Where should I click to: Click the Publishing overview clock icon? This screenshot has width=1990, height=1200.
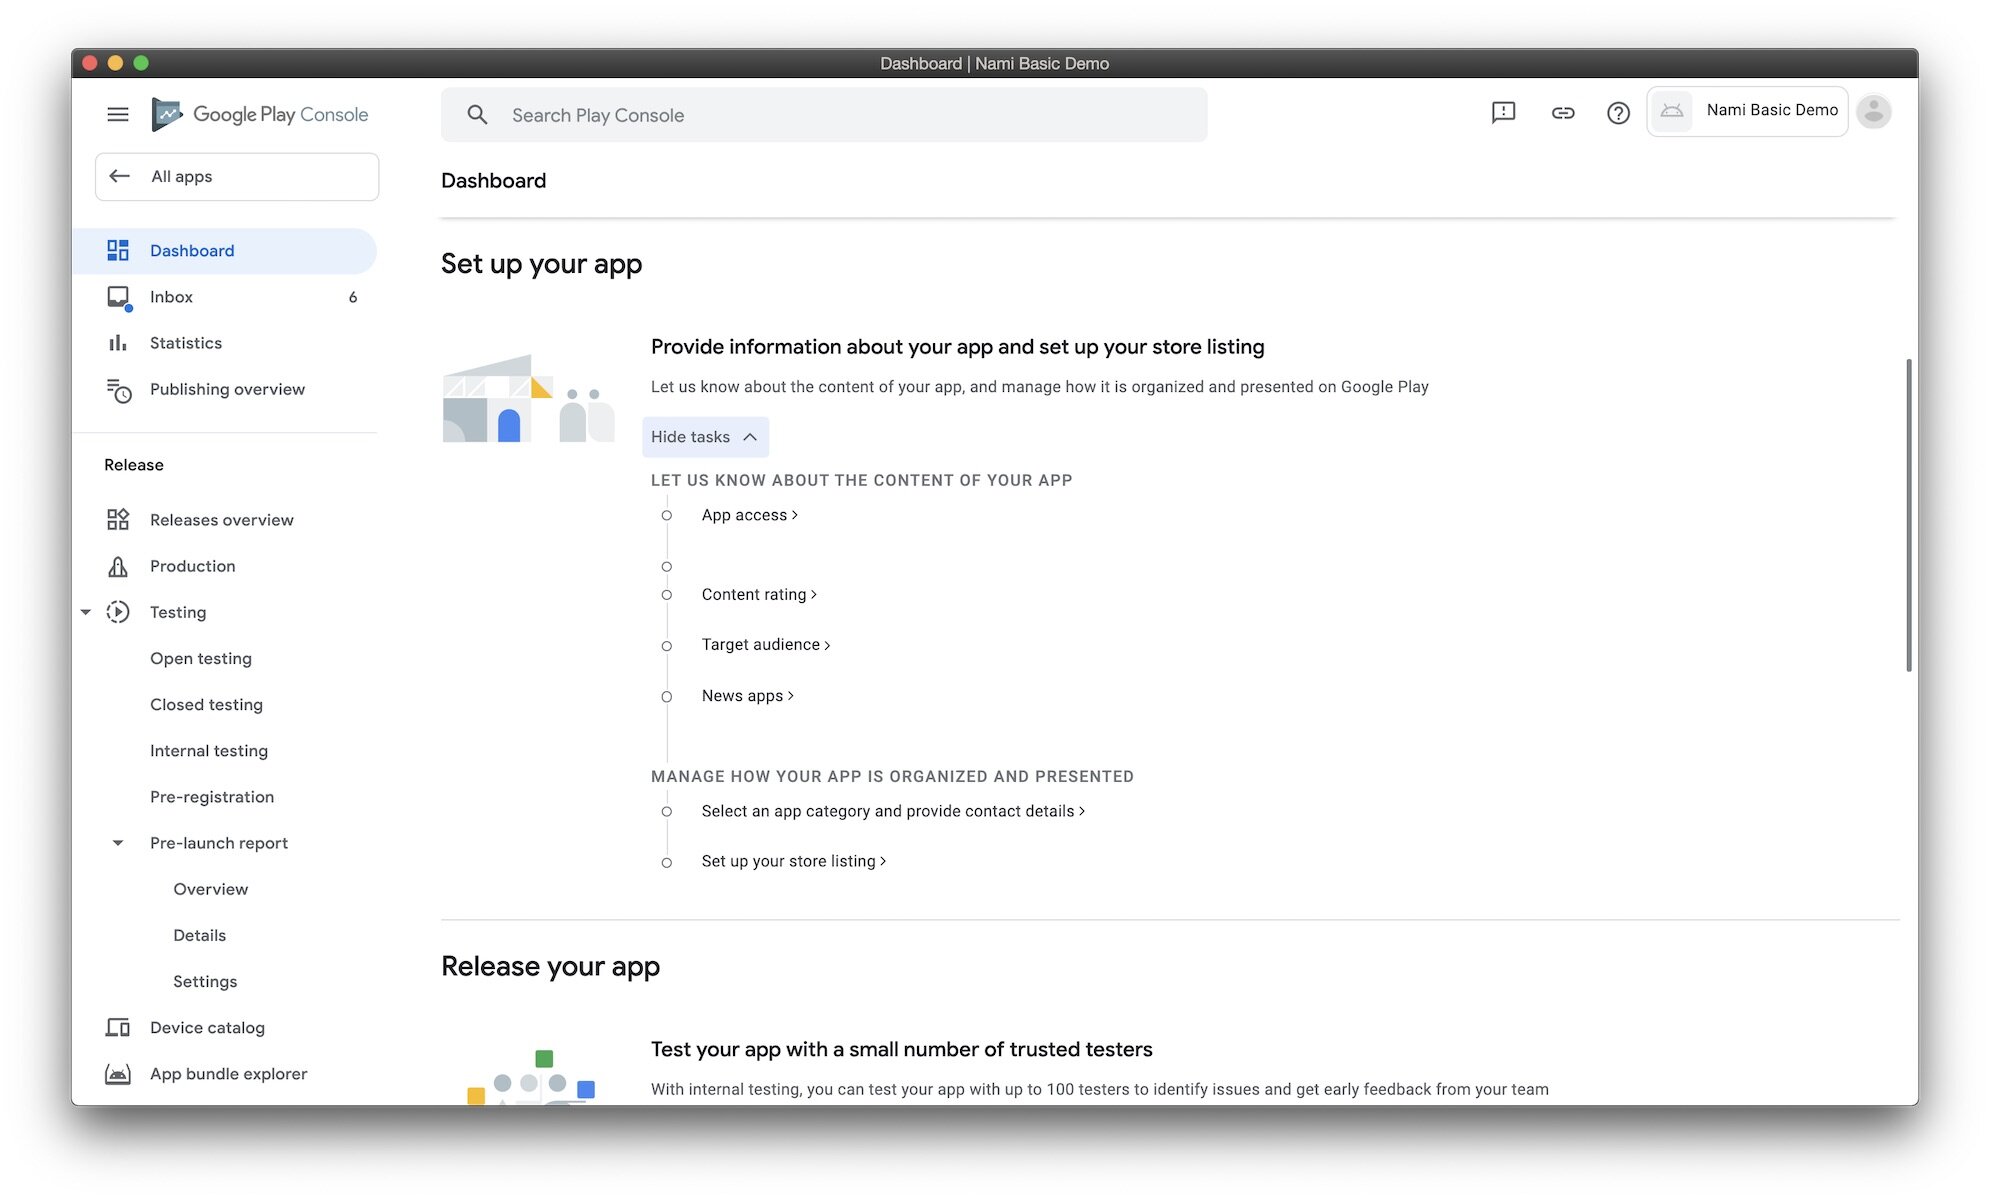(119, 390)
